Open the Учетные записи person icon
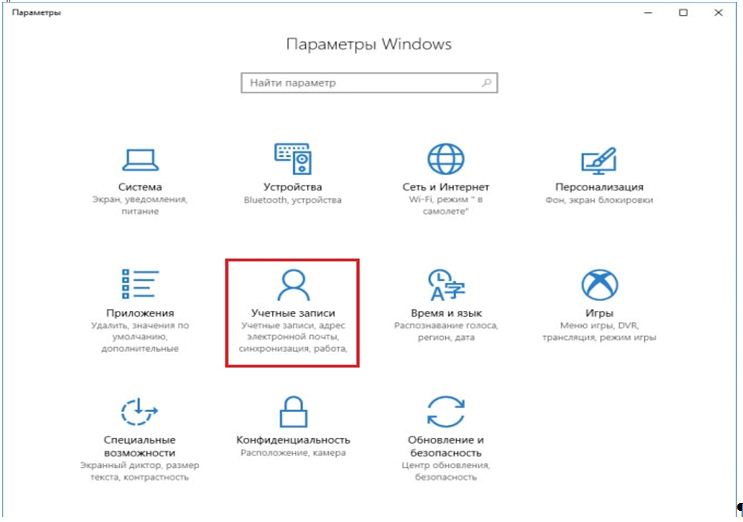Viewport: 743px width, 522px height. pyautogui.click(x=293, y=285)
